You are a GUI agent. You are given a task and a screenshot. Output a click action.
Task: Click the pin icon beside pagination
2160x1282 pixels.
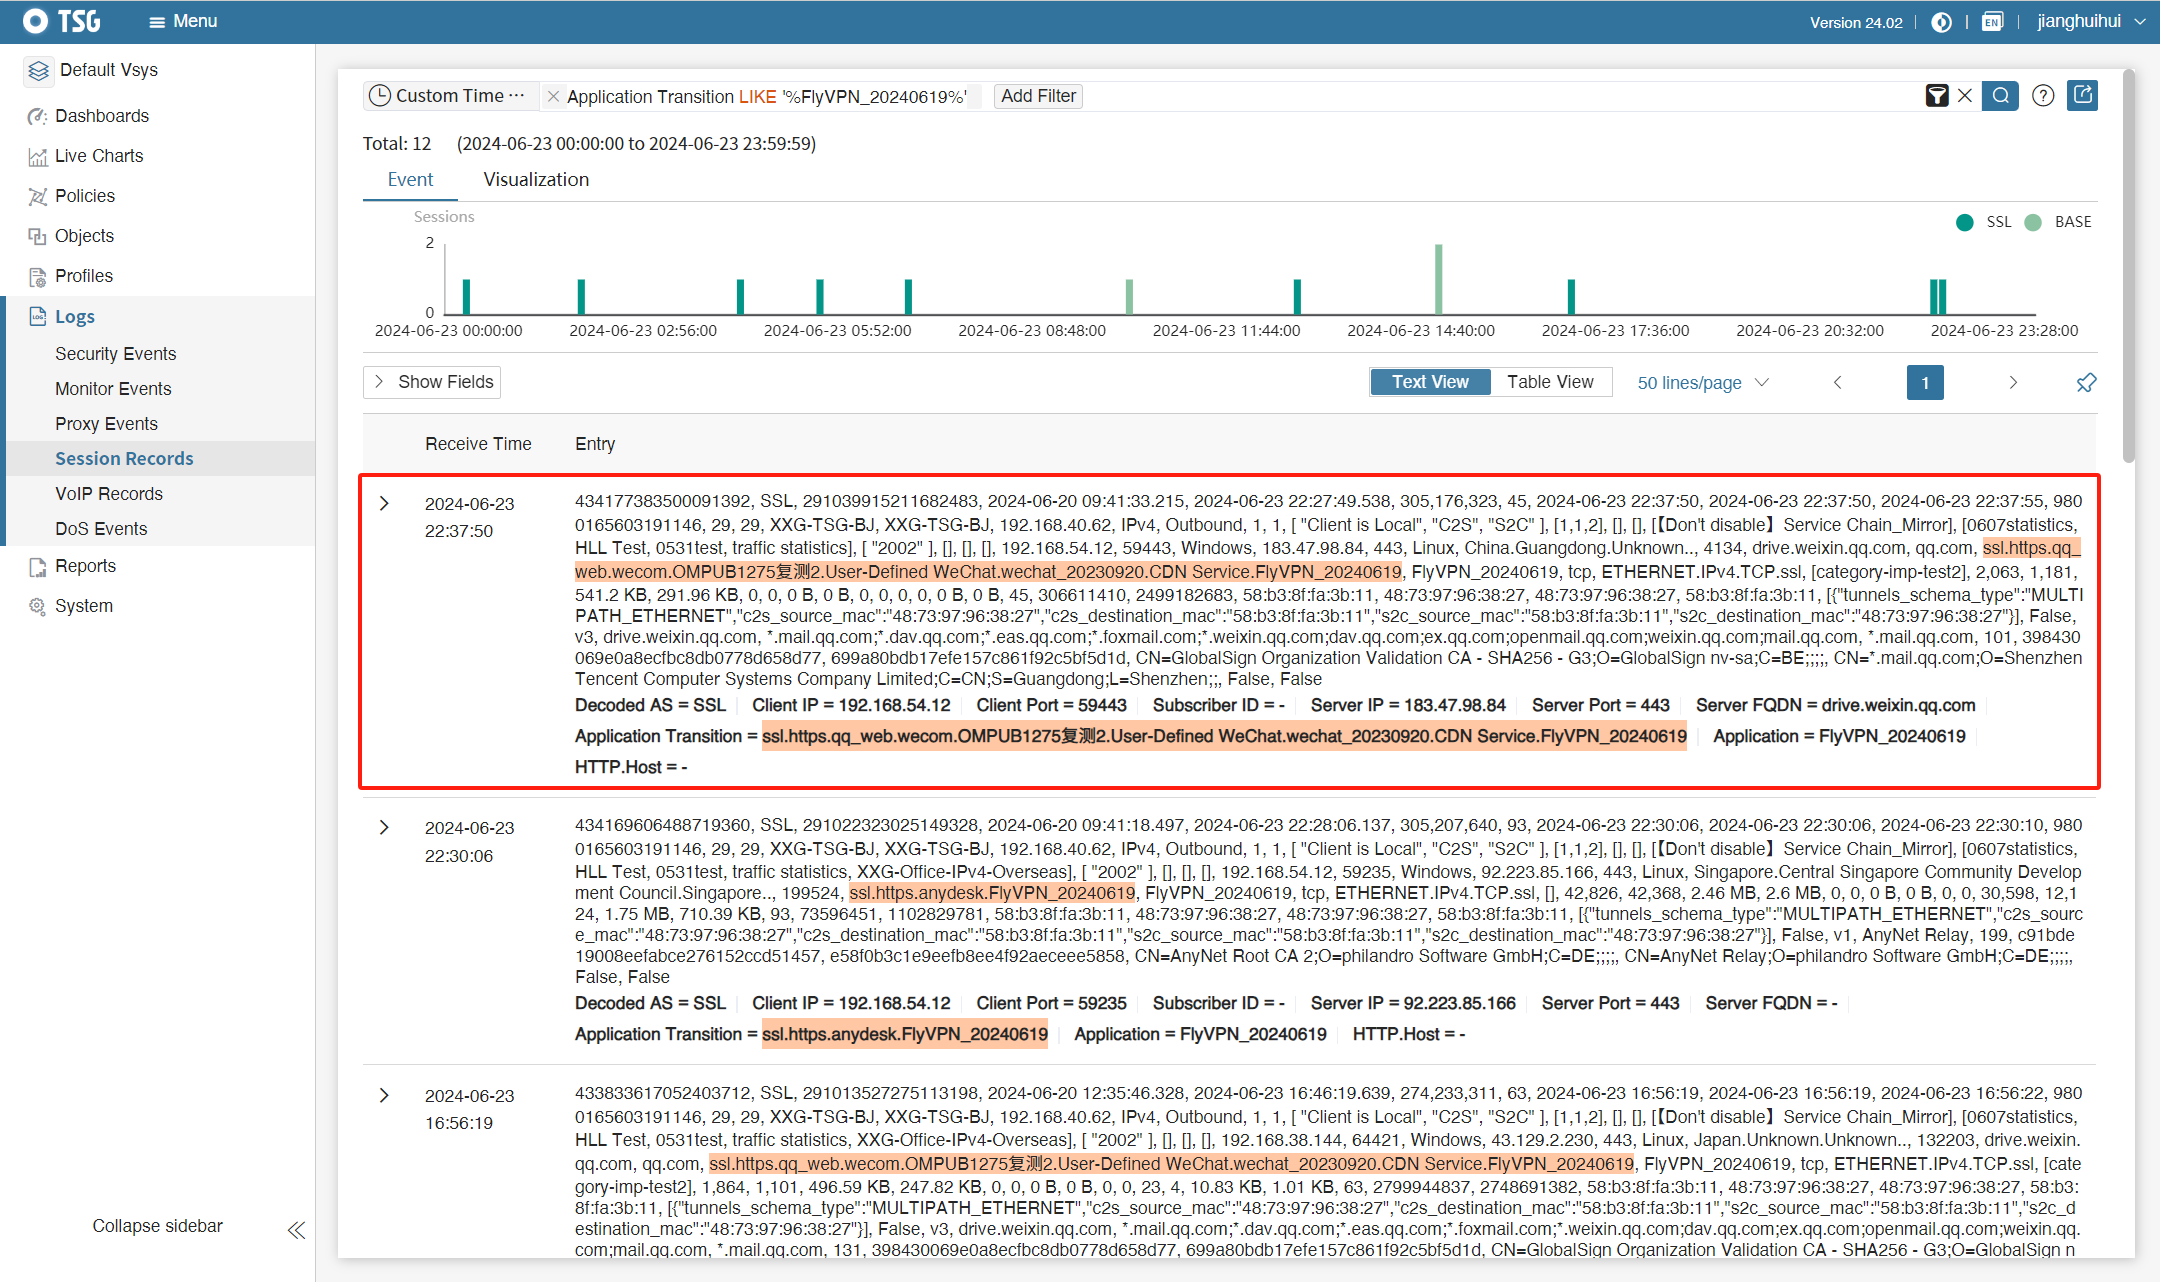2086,383
